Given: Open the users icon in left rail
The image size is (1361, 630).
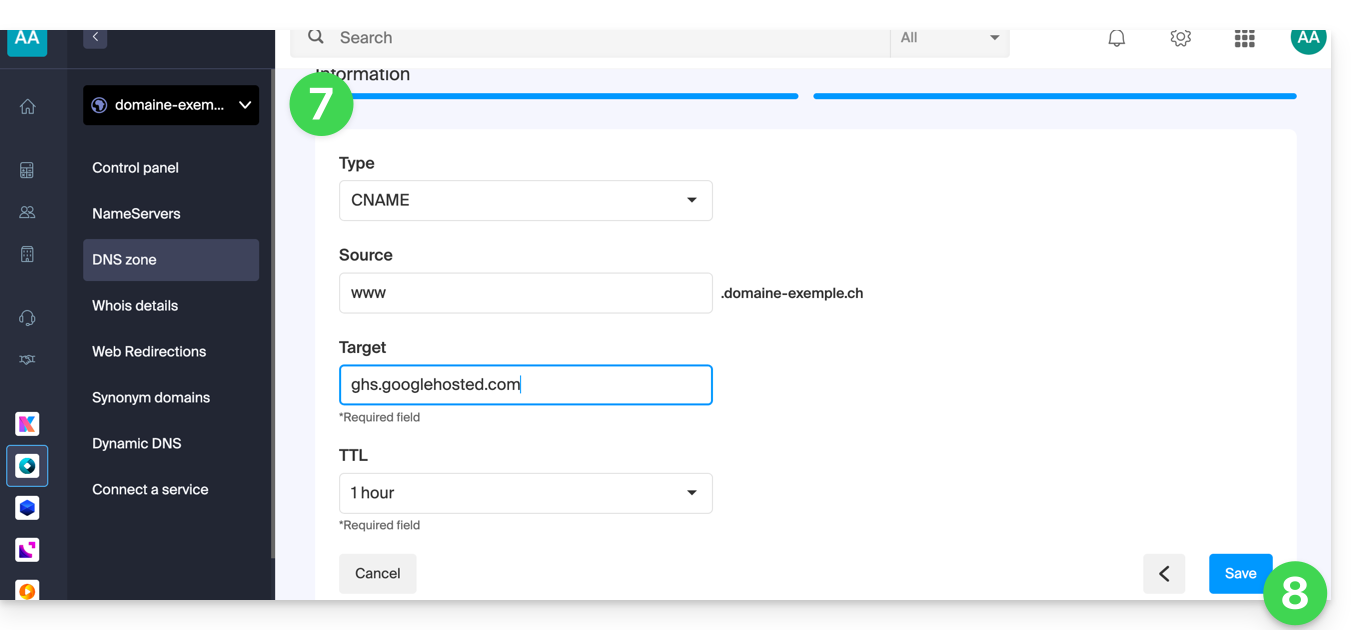Looking at the screenshot, I should [27, 212].
